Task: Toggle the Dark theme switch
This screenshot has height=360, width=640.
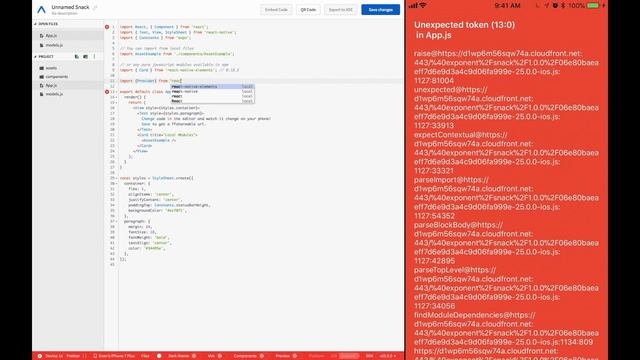Action: click(194, 356)
